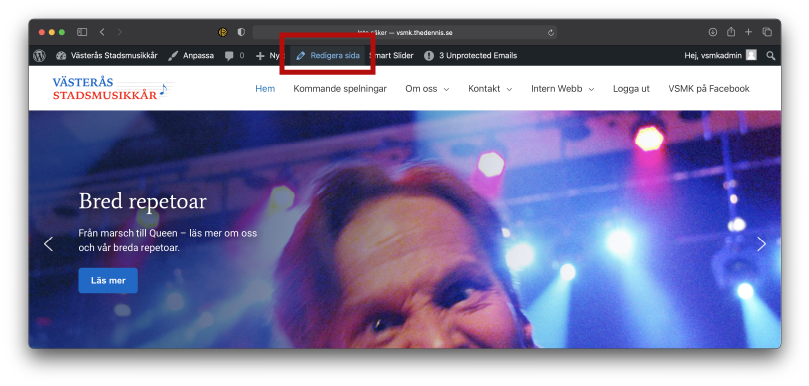
Task: Open the privacy shield report icon
Action: [241, 32]
